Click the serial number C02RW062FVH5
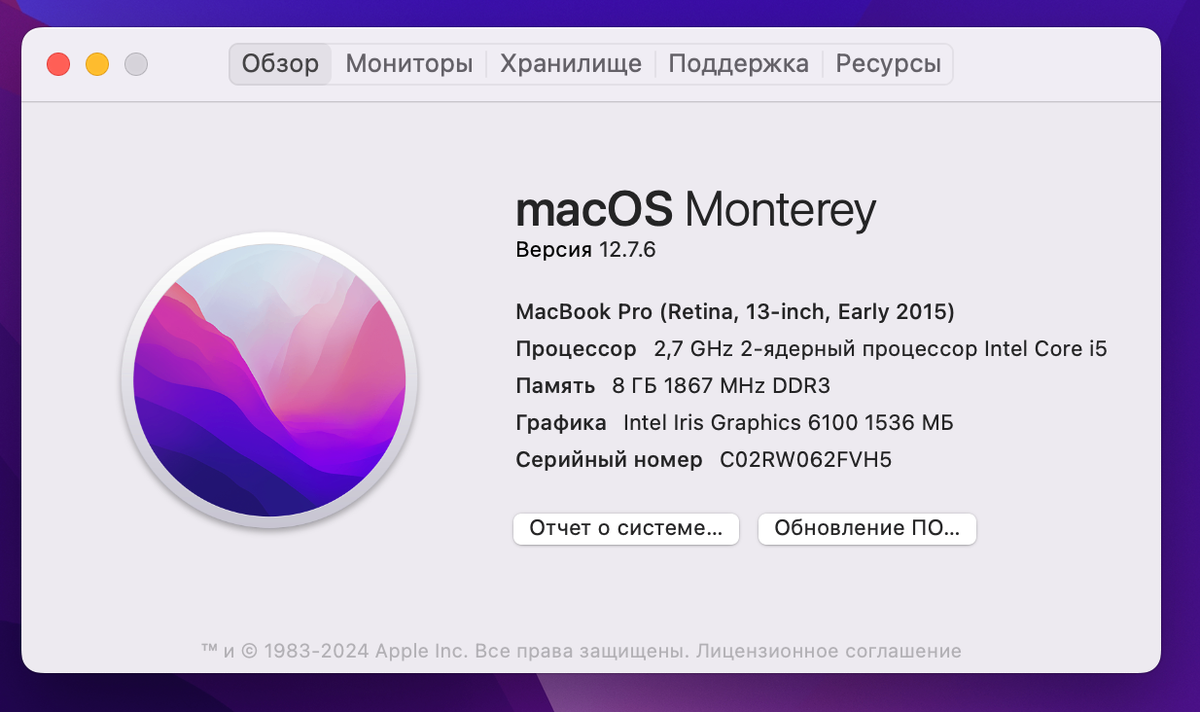 805,459
